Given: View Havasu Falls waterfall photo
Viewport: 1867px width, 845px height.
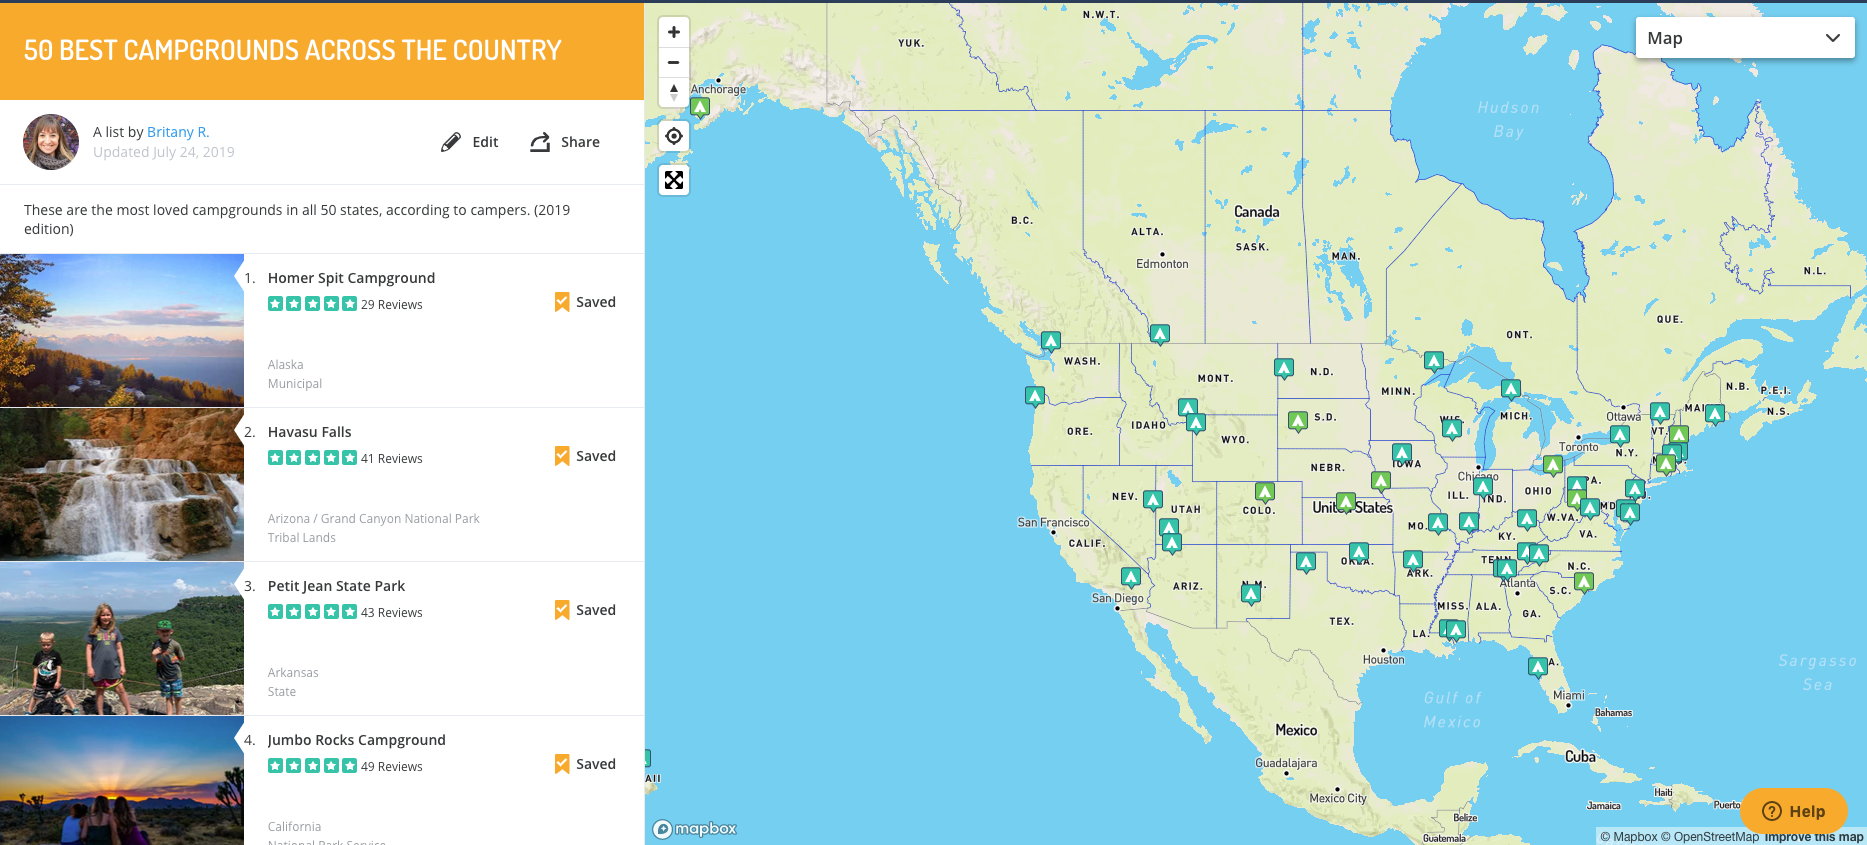Looking at the screenshot, I should pos(122,484).
